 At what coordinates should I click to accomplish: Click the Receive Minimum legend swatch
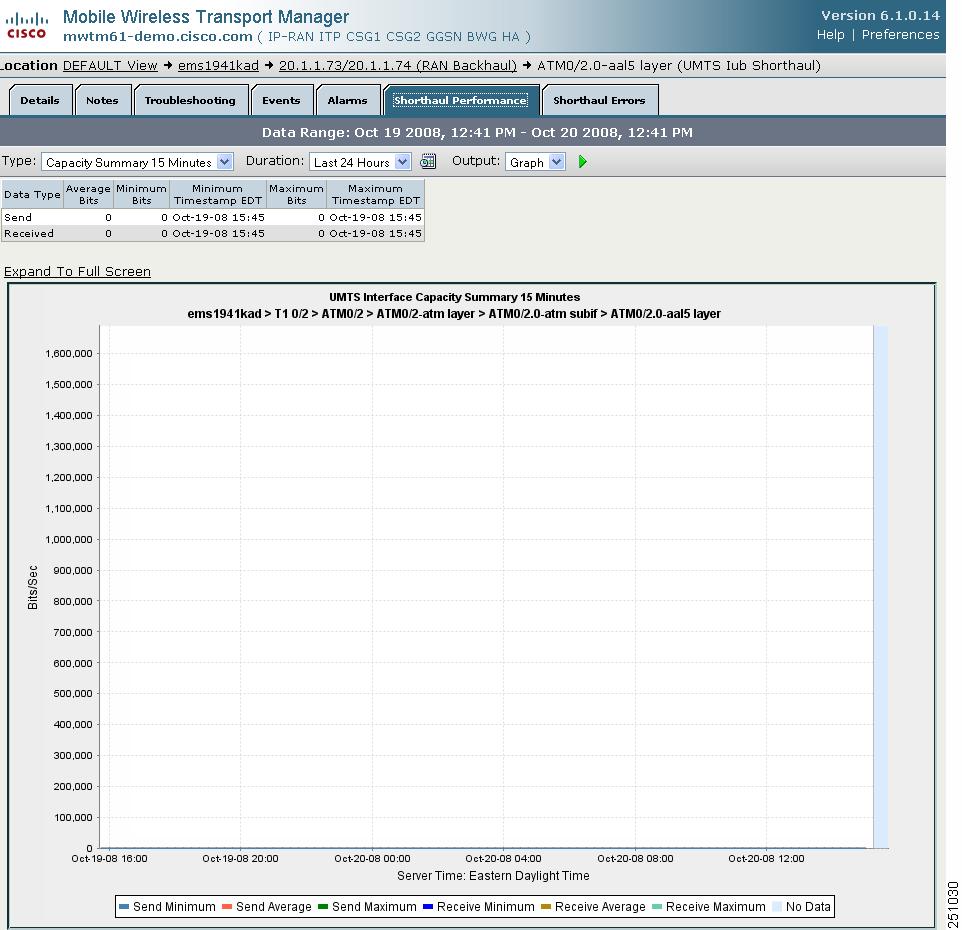428,907
